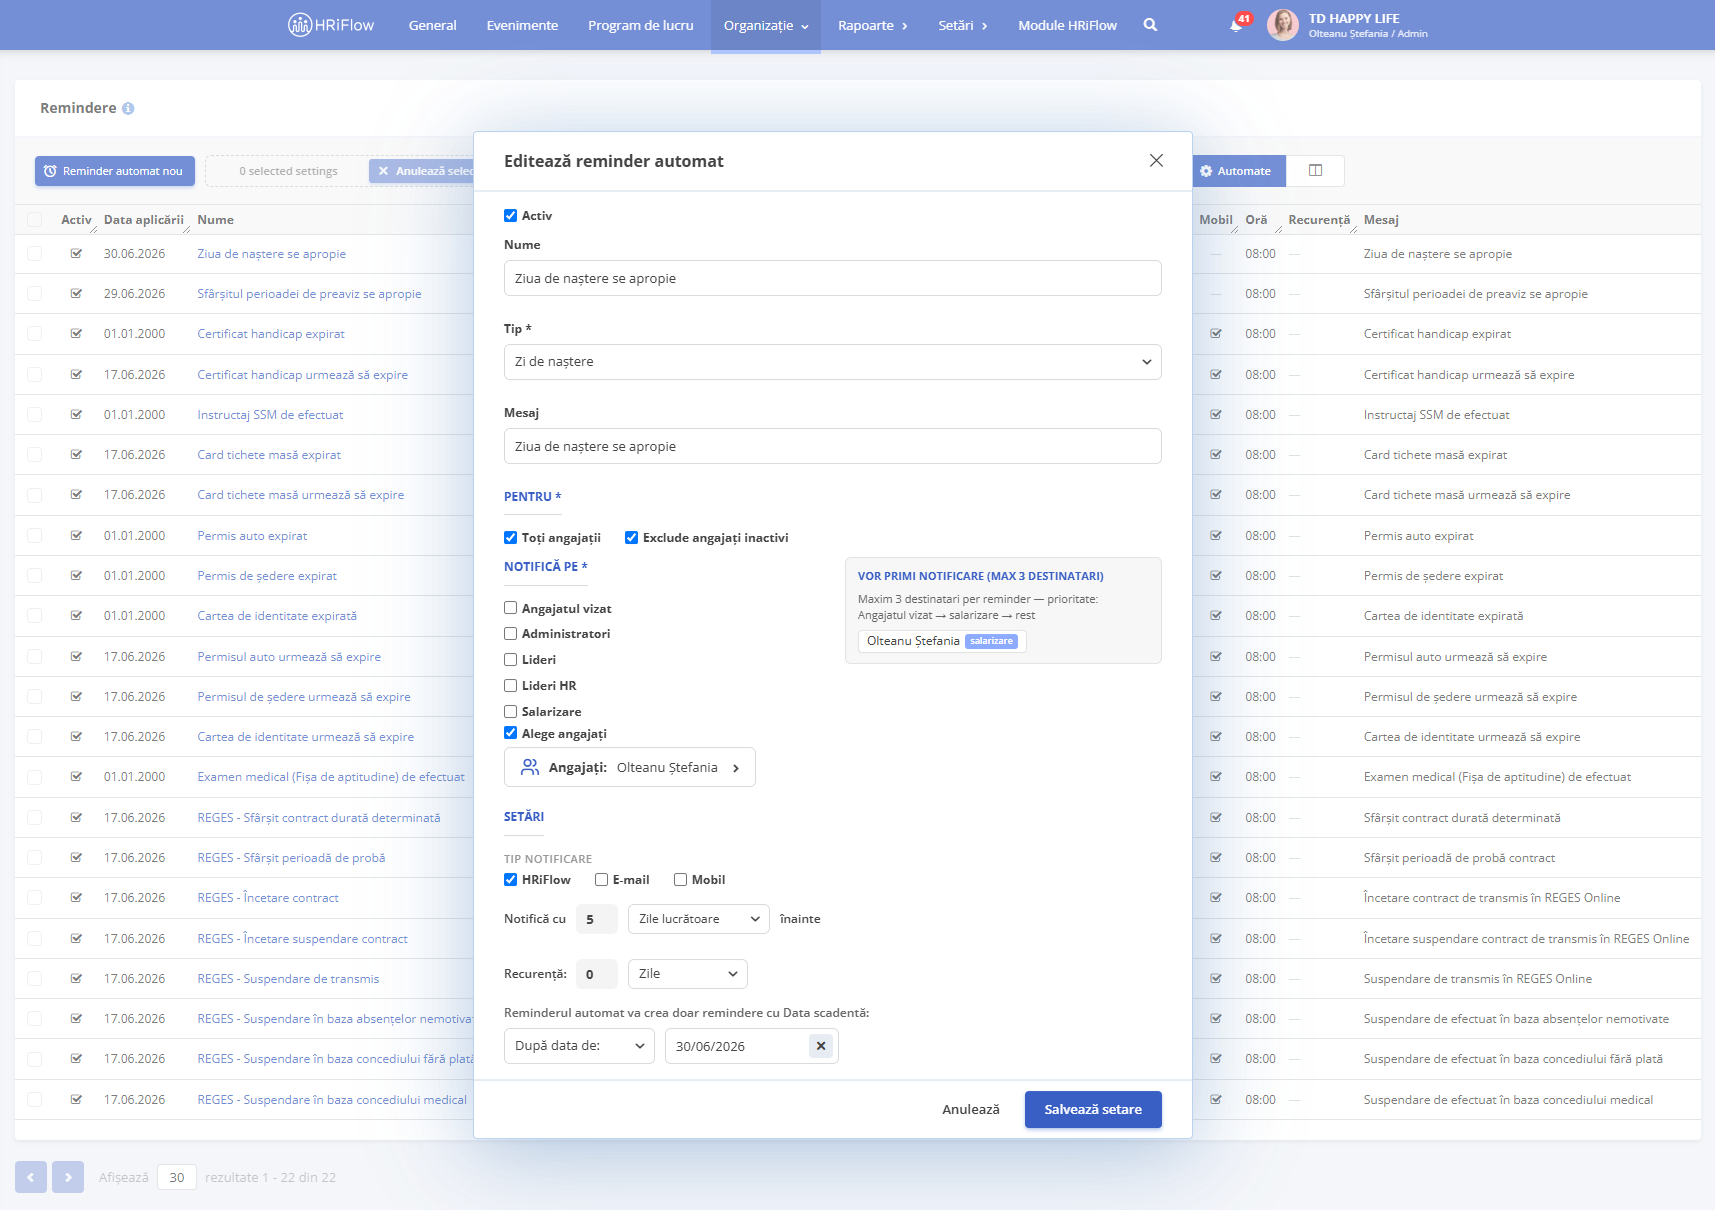Uncheck the Exclude angajați inactivi checkbox

point(632,538)
